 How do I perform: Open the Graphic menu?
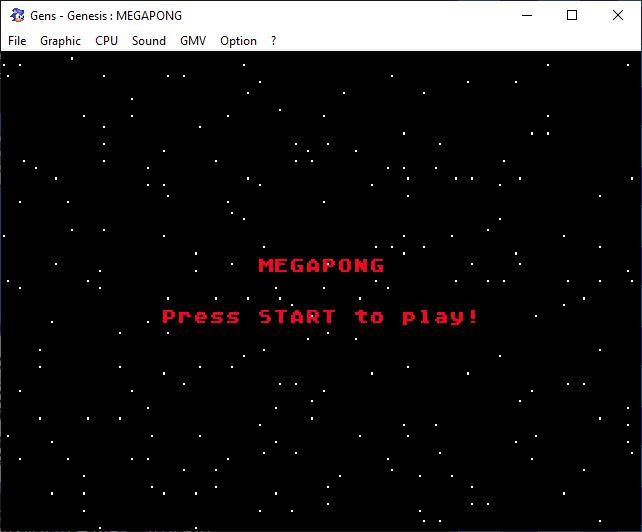[60, 41]
